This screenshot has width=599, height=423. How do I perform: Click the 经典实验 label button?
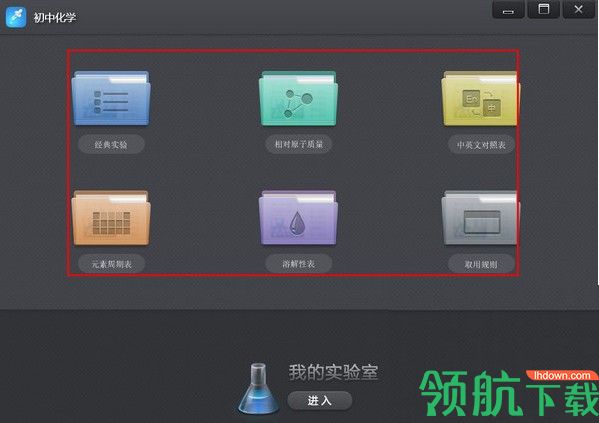pos(111,144)
